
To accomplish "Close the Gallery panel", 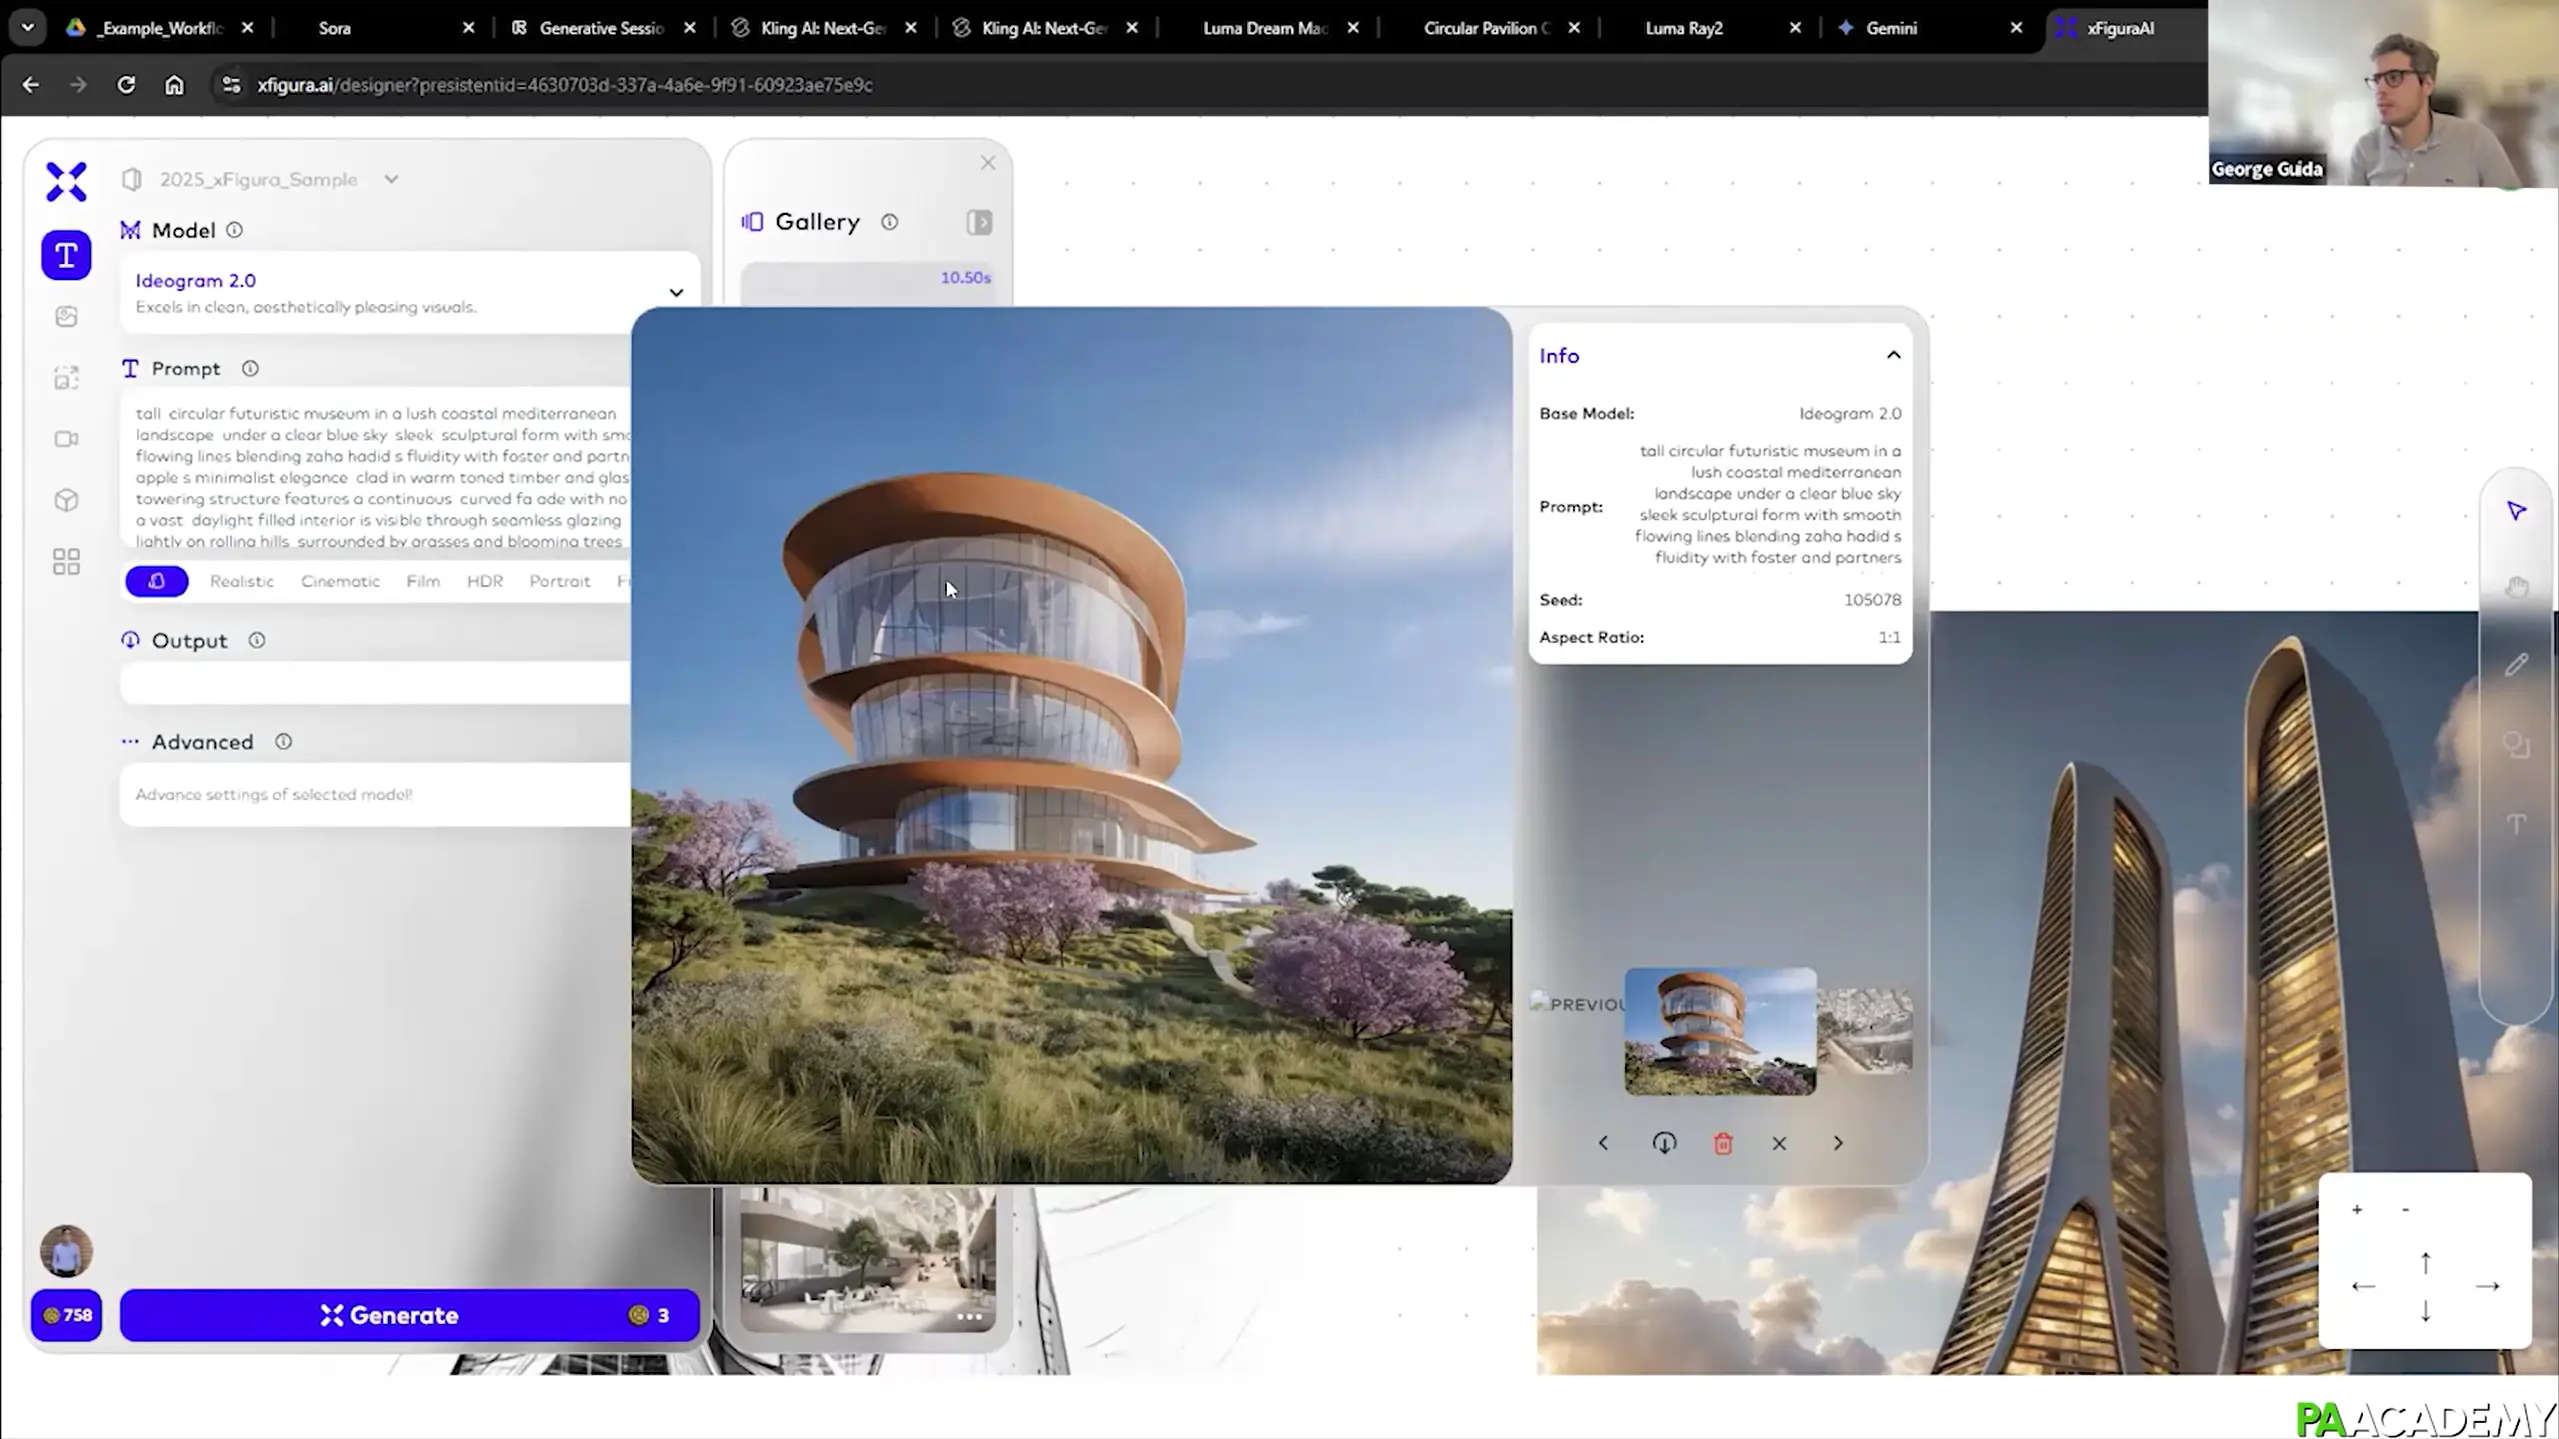I will [x=988, y=163].
